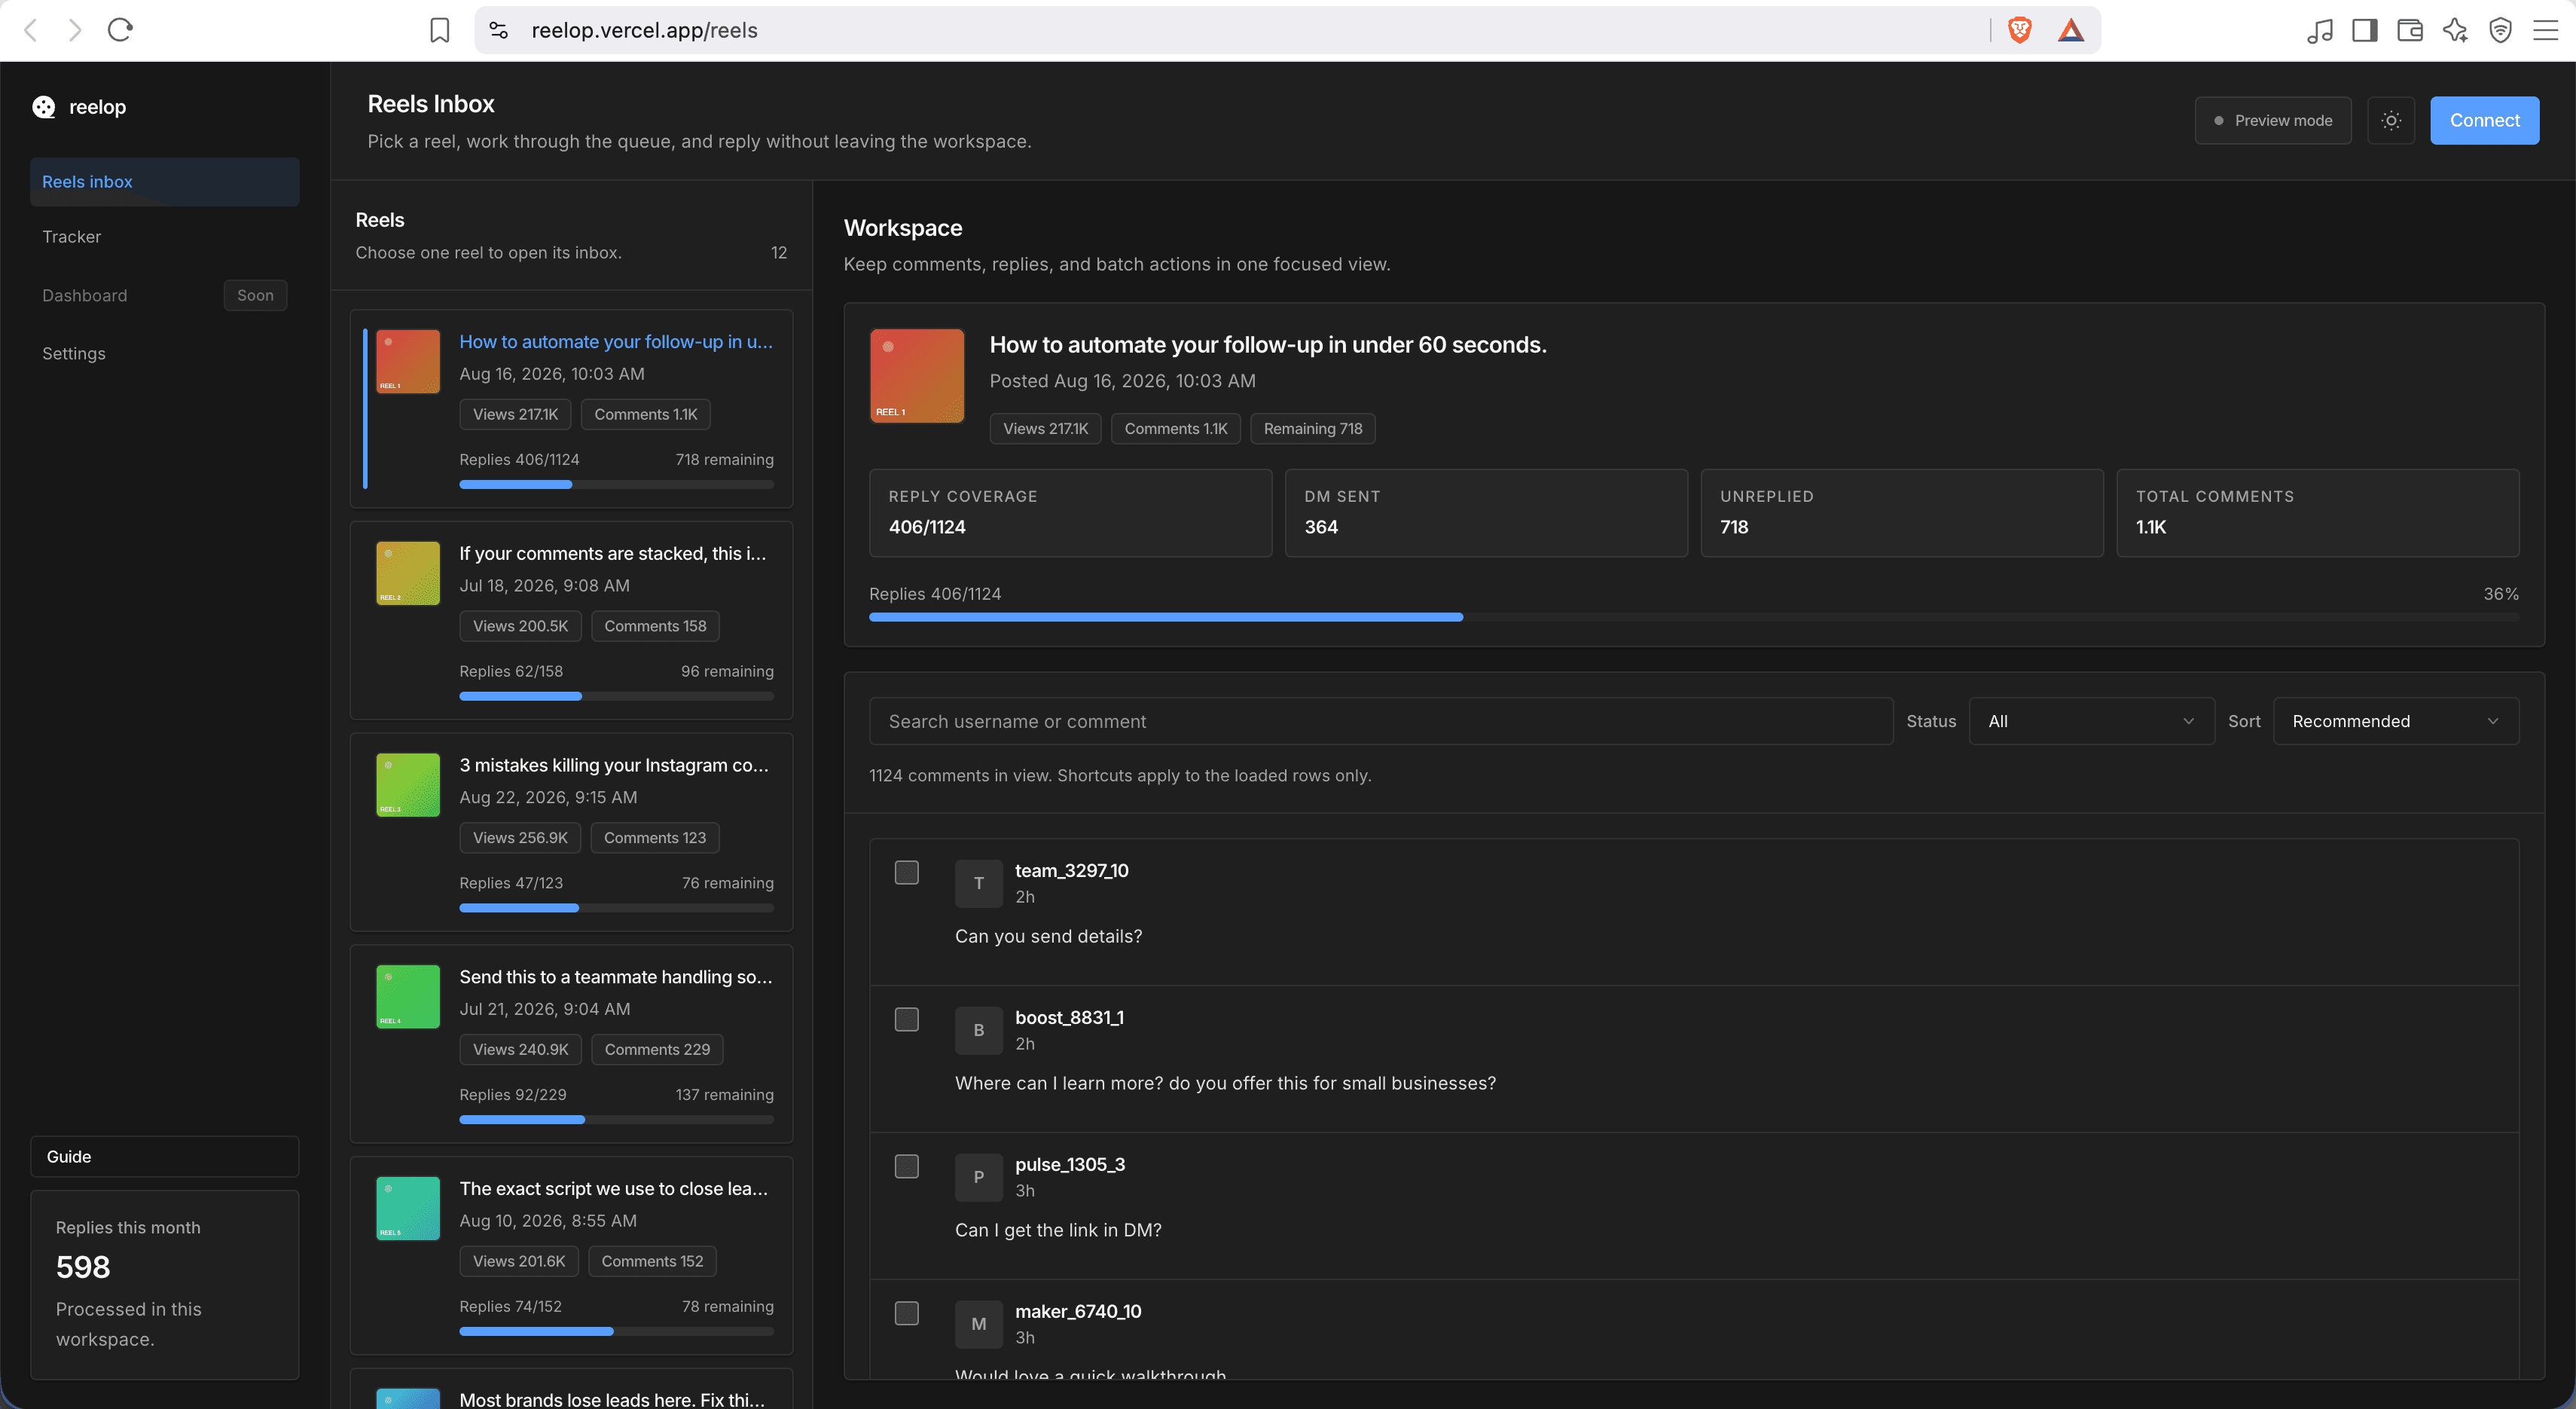
Task: Tick the checkbox for pulse_1305_3 comment
Action: tap(907, 1166)
